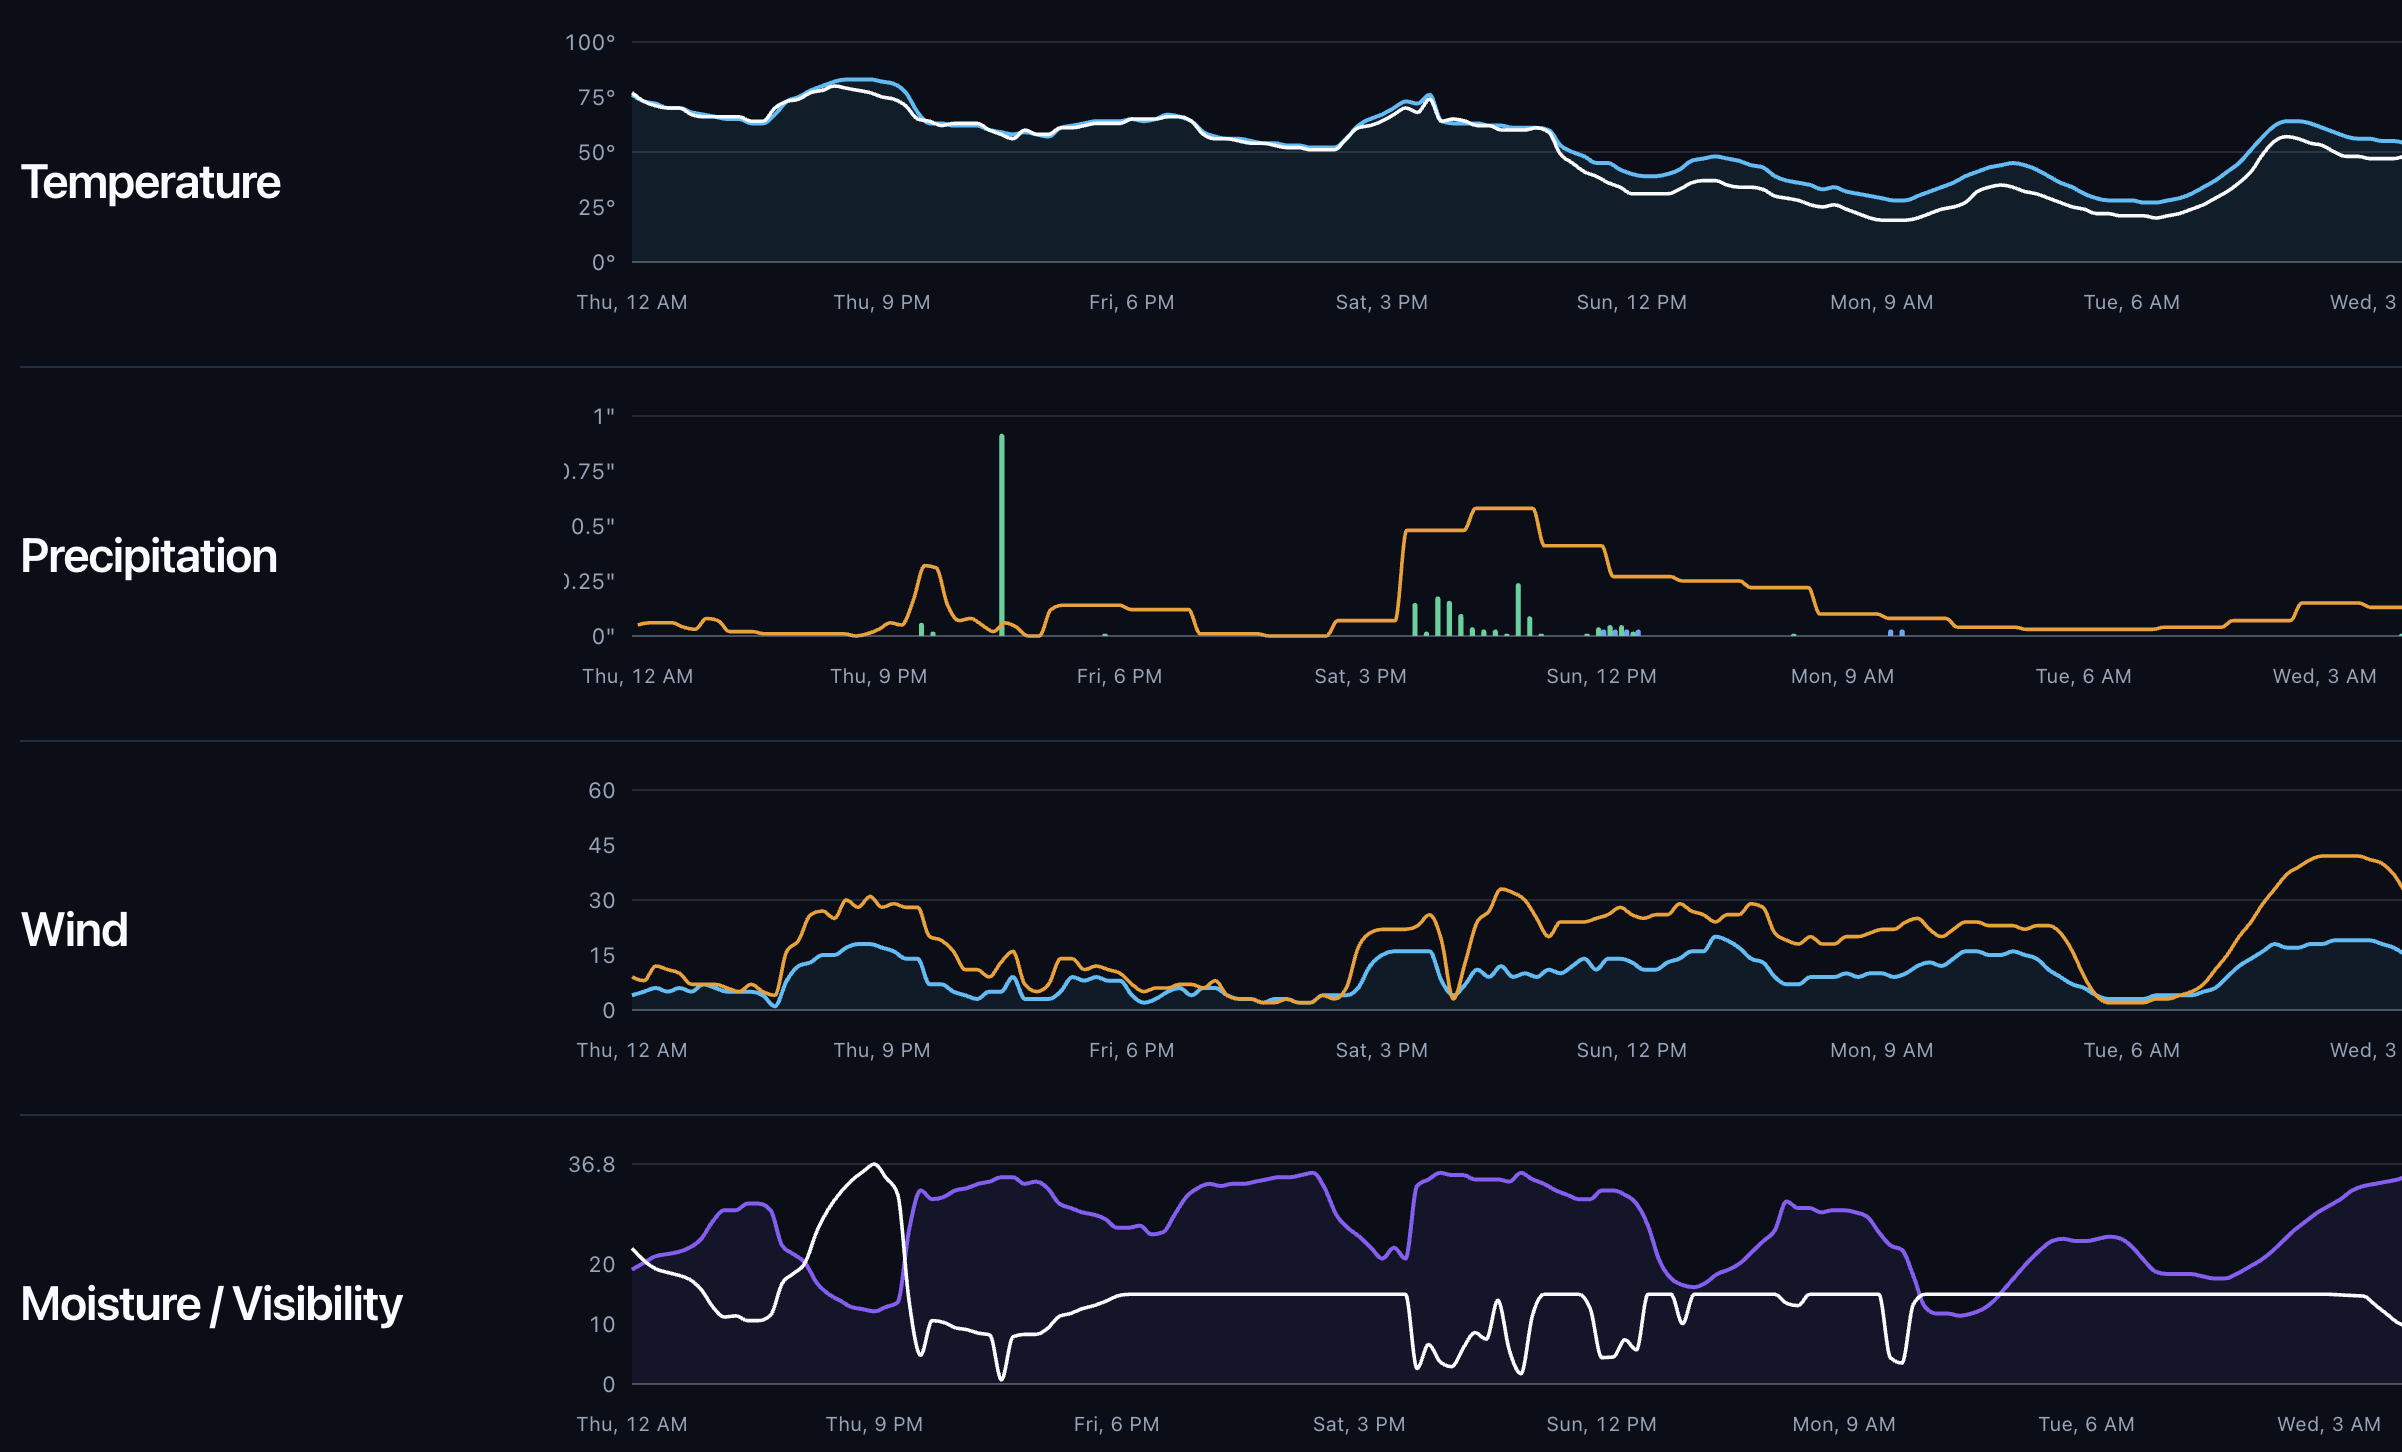Select the 15 label on Wind axis
This screenshot has height=1452, width=2402.
[x=602, y=955]
